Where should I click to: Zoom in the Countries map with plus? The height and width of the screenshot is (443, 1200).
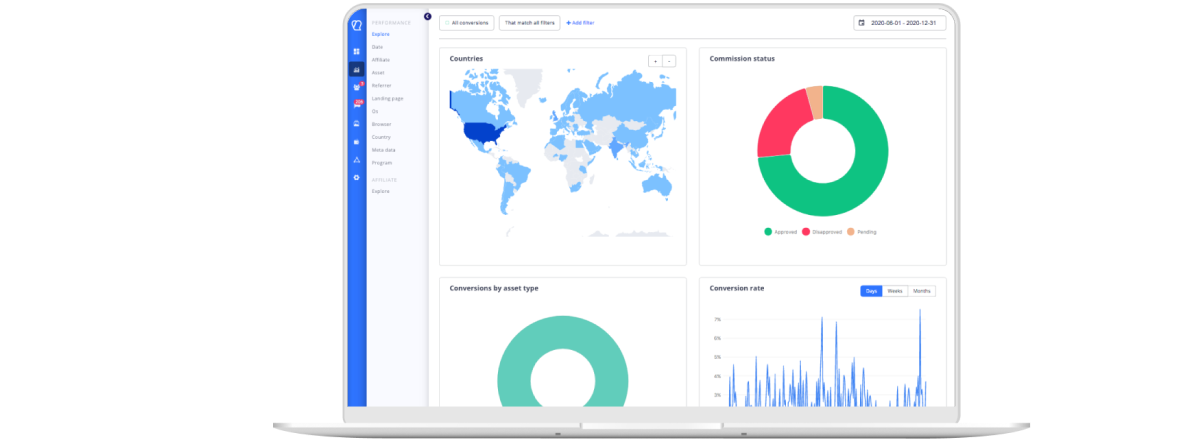tap(655, 61)
